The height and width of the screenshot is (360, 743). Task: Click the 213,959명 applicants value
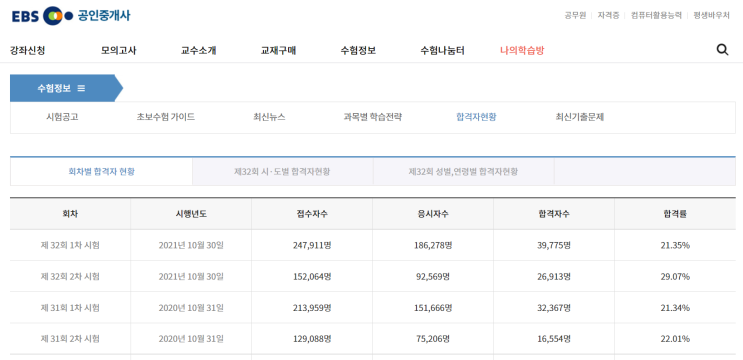click(x=312, y=308)
